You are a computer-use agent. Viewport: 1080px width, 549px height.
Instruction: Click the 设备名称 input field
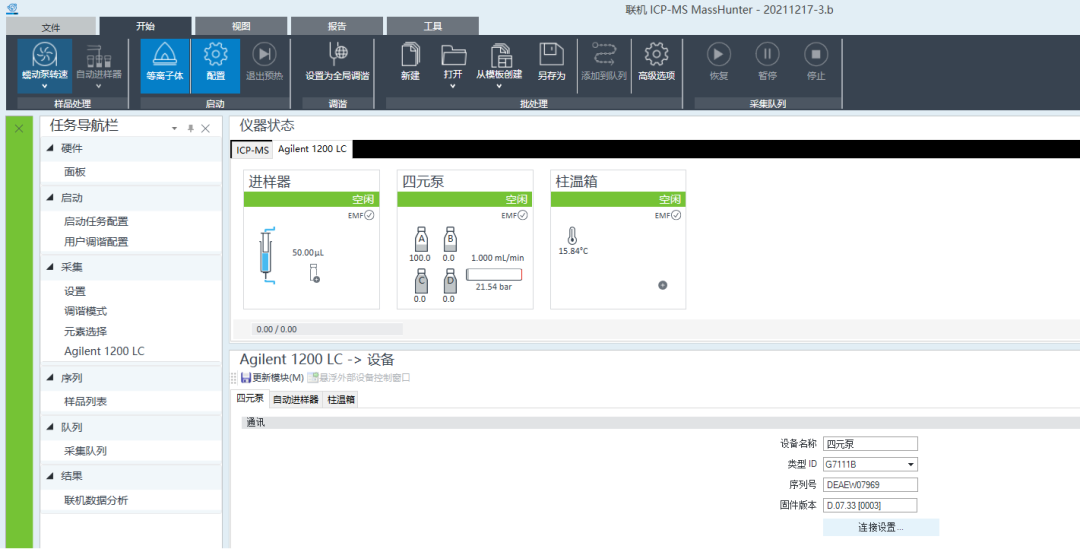(870, 444)
